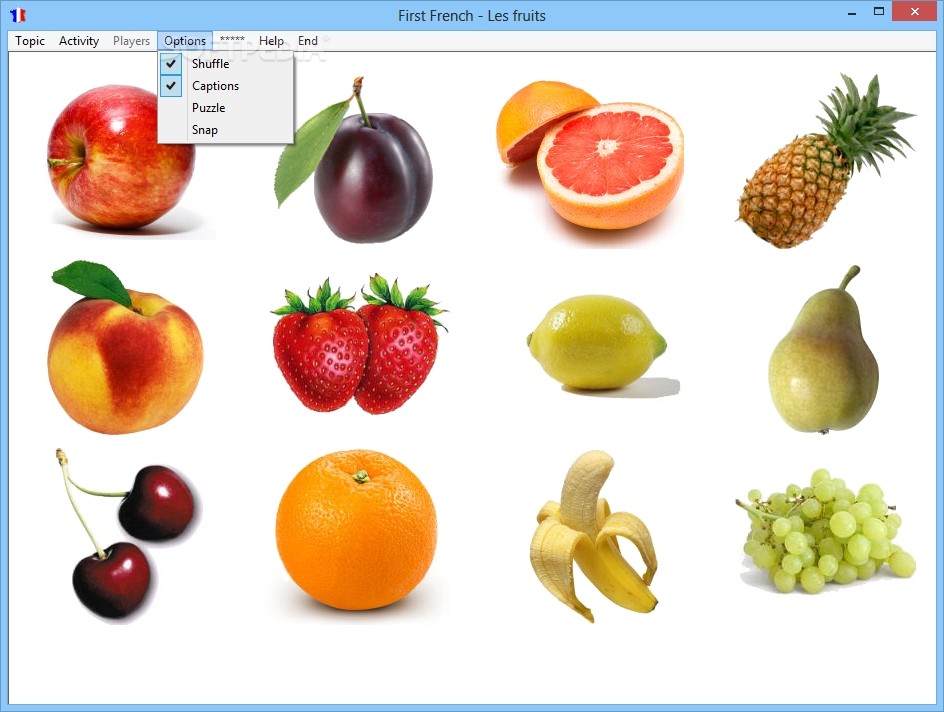Choose the green grapes picture
The height and width of the screenshot is (712, 944).
pos(825,531)
